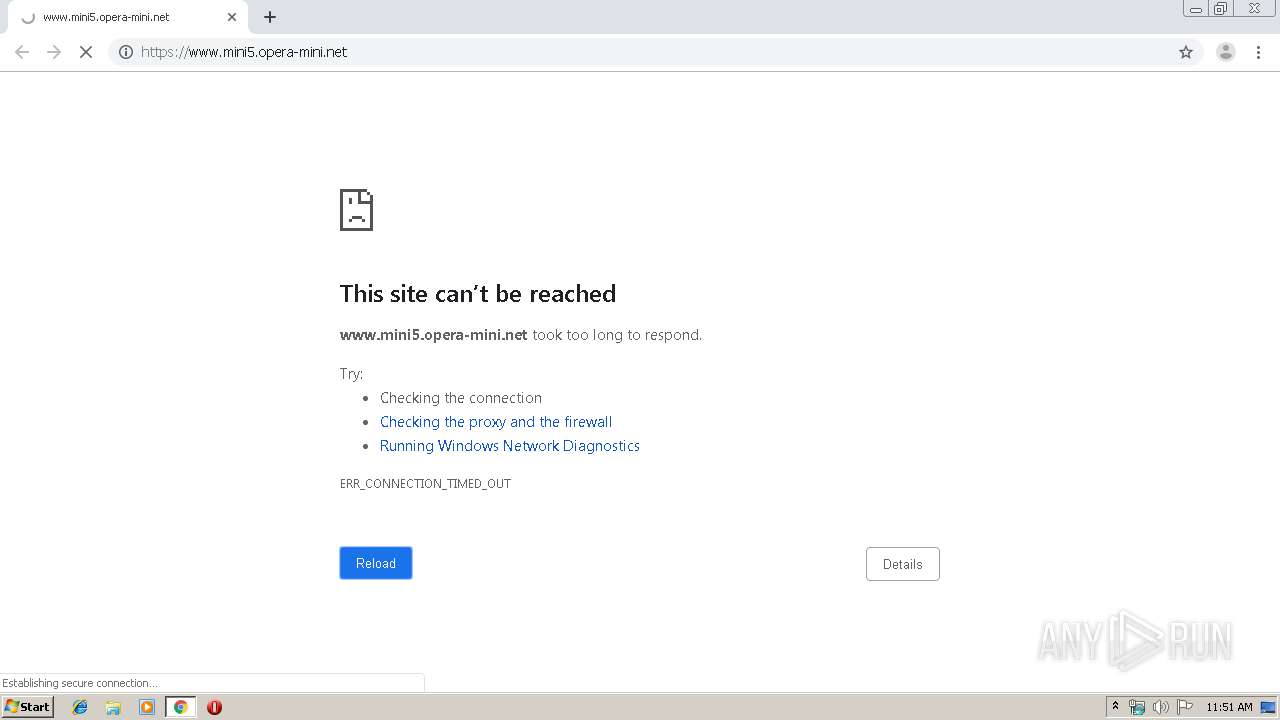
Task: Select the www.mini5.opera-mini.net tab
Action: click(128, 17)
